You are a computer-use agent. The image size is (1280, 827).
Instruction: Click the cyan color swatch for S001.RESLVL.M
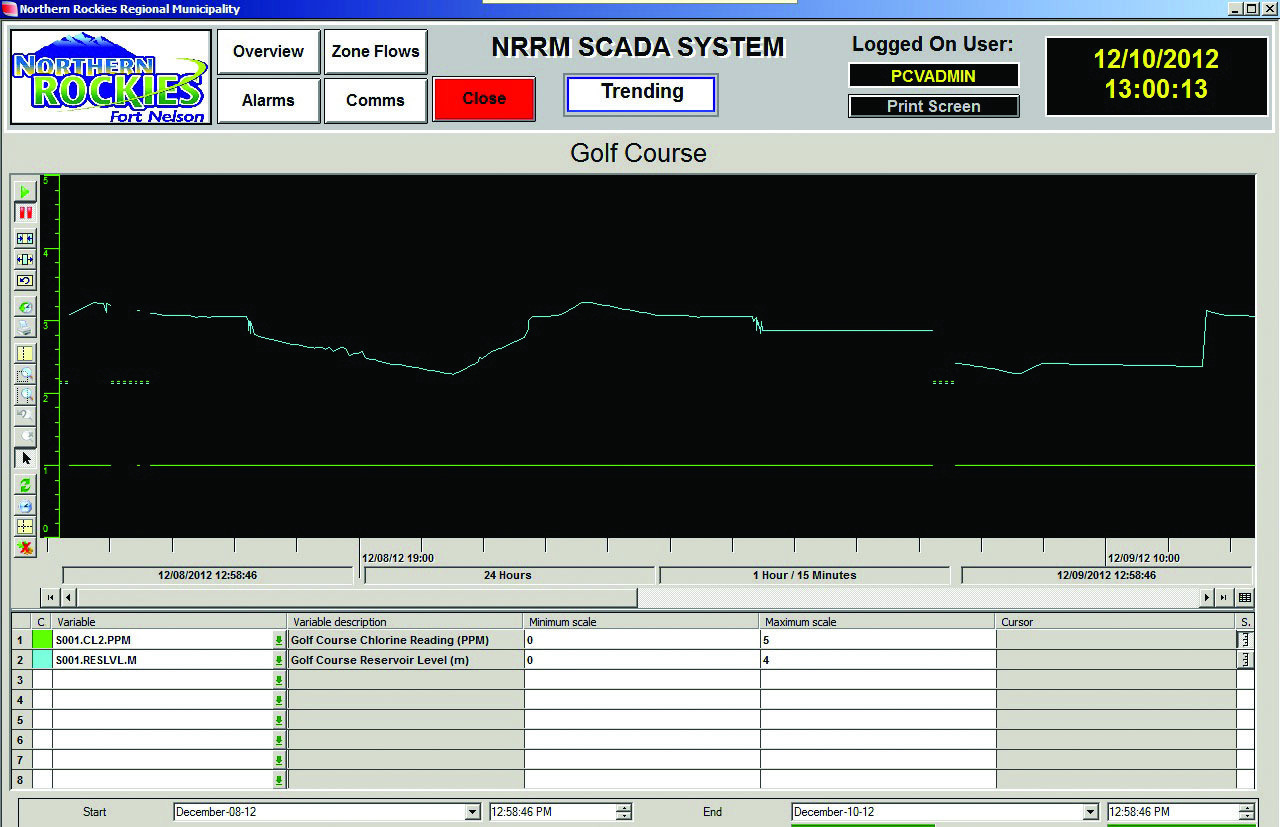42,660
